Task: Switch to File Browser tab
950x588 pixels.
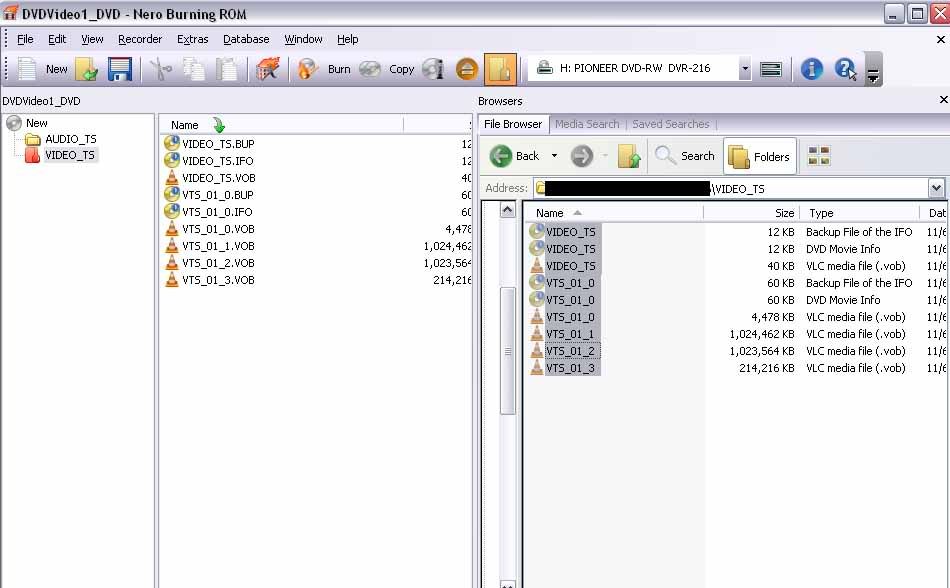Action: pyautogui.click(x=513, y=124)
